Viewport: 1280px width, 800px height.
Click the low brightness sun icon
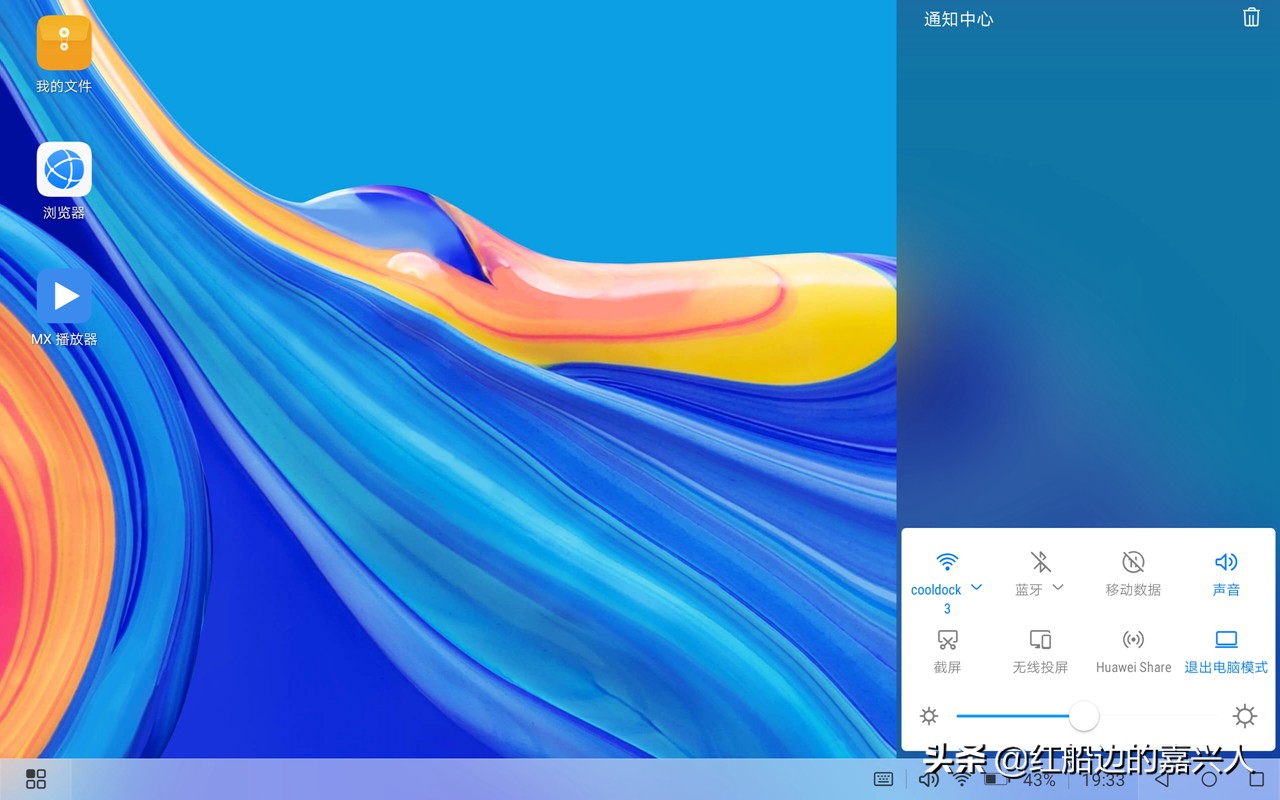pos(929,716)
